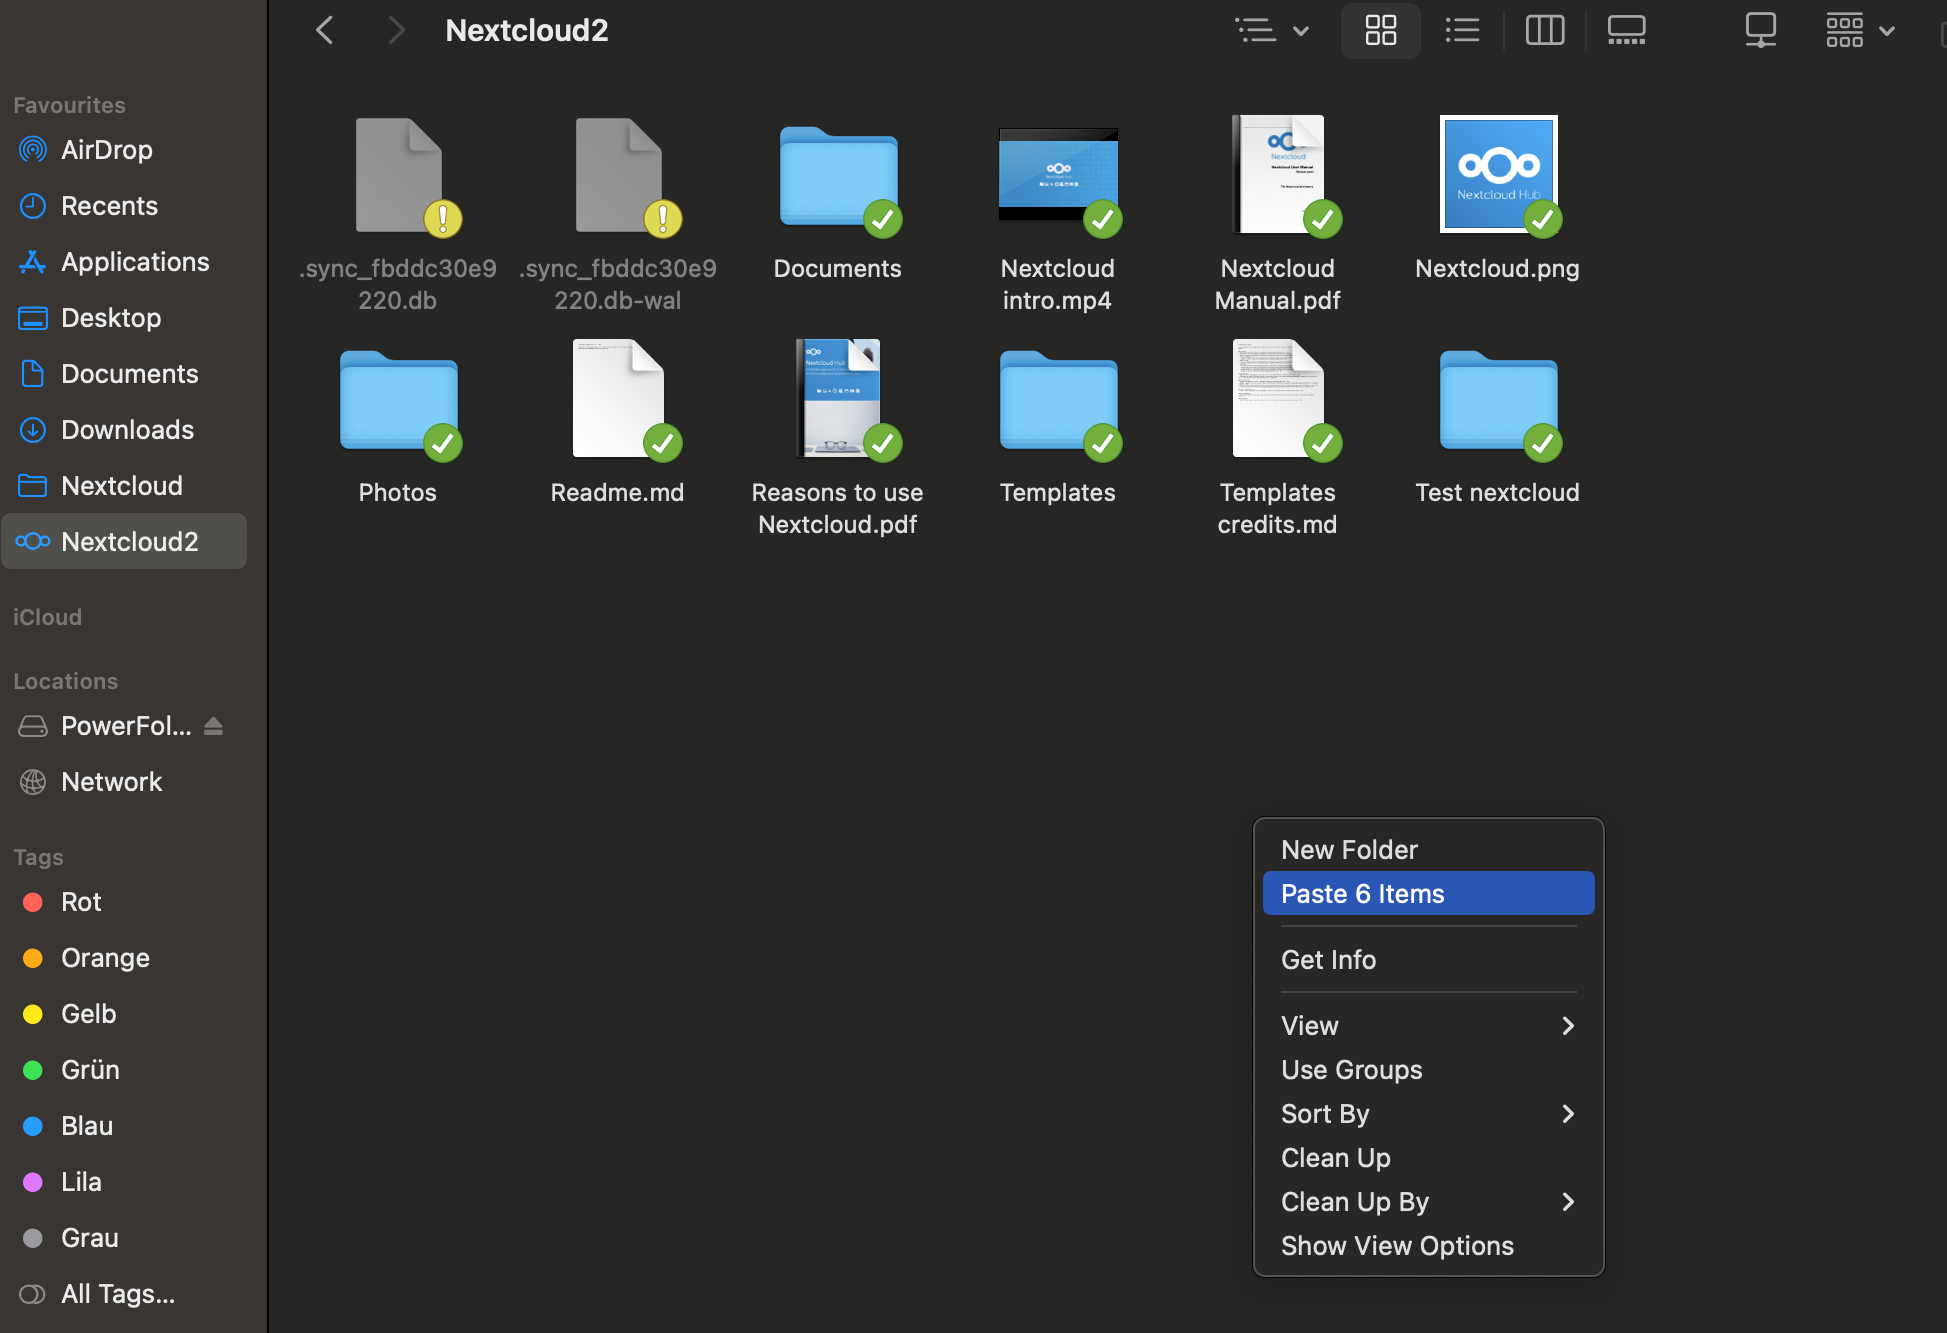Image resolution: width=1947 pixels, height=1333 pixels.
Task: Filter by the Grün green tag
Action: click(x=124, y=1070)
